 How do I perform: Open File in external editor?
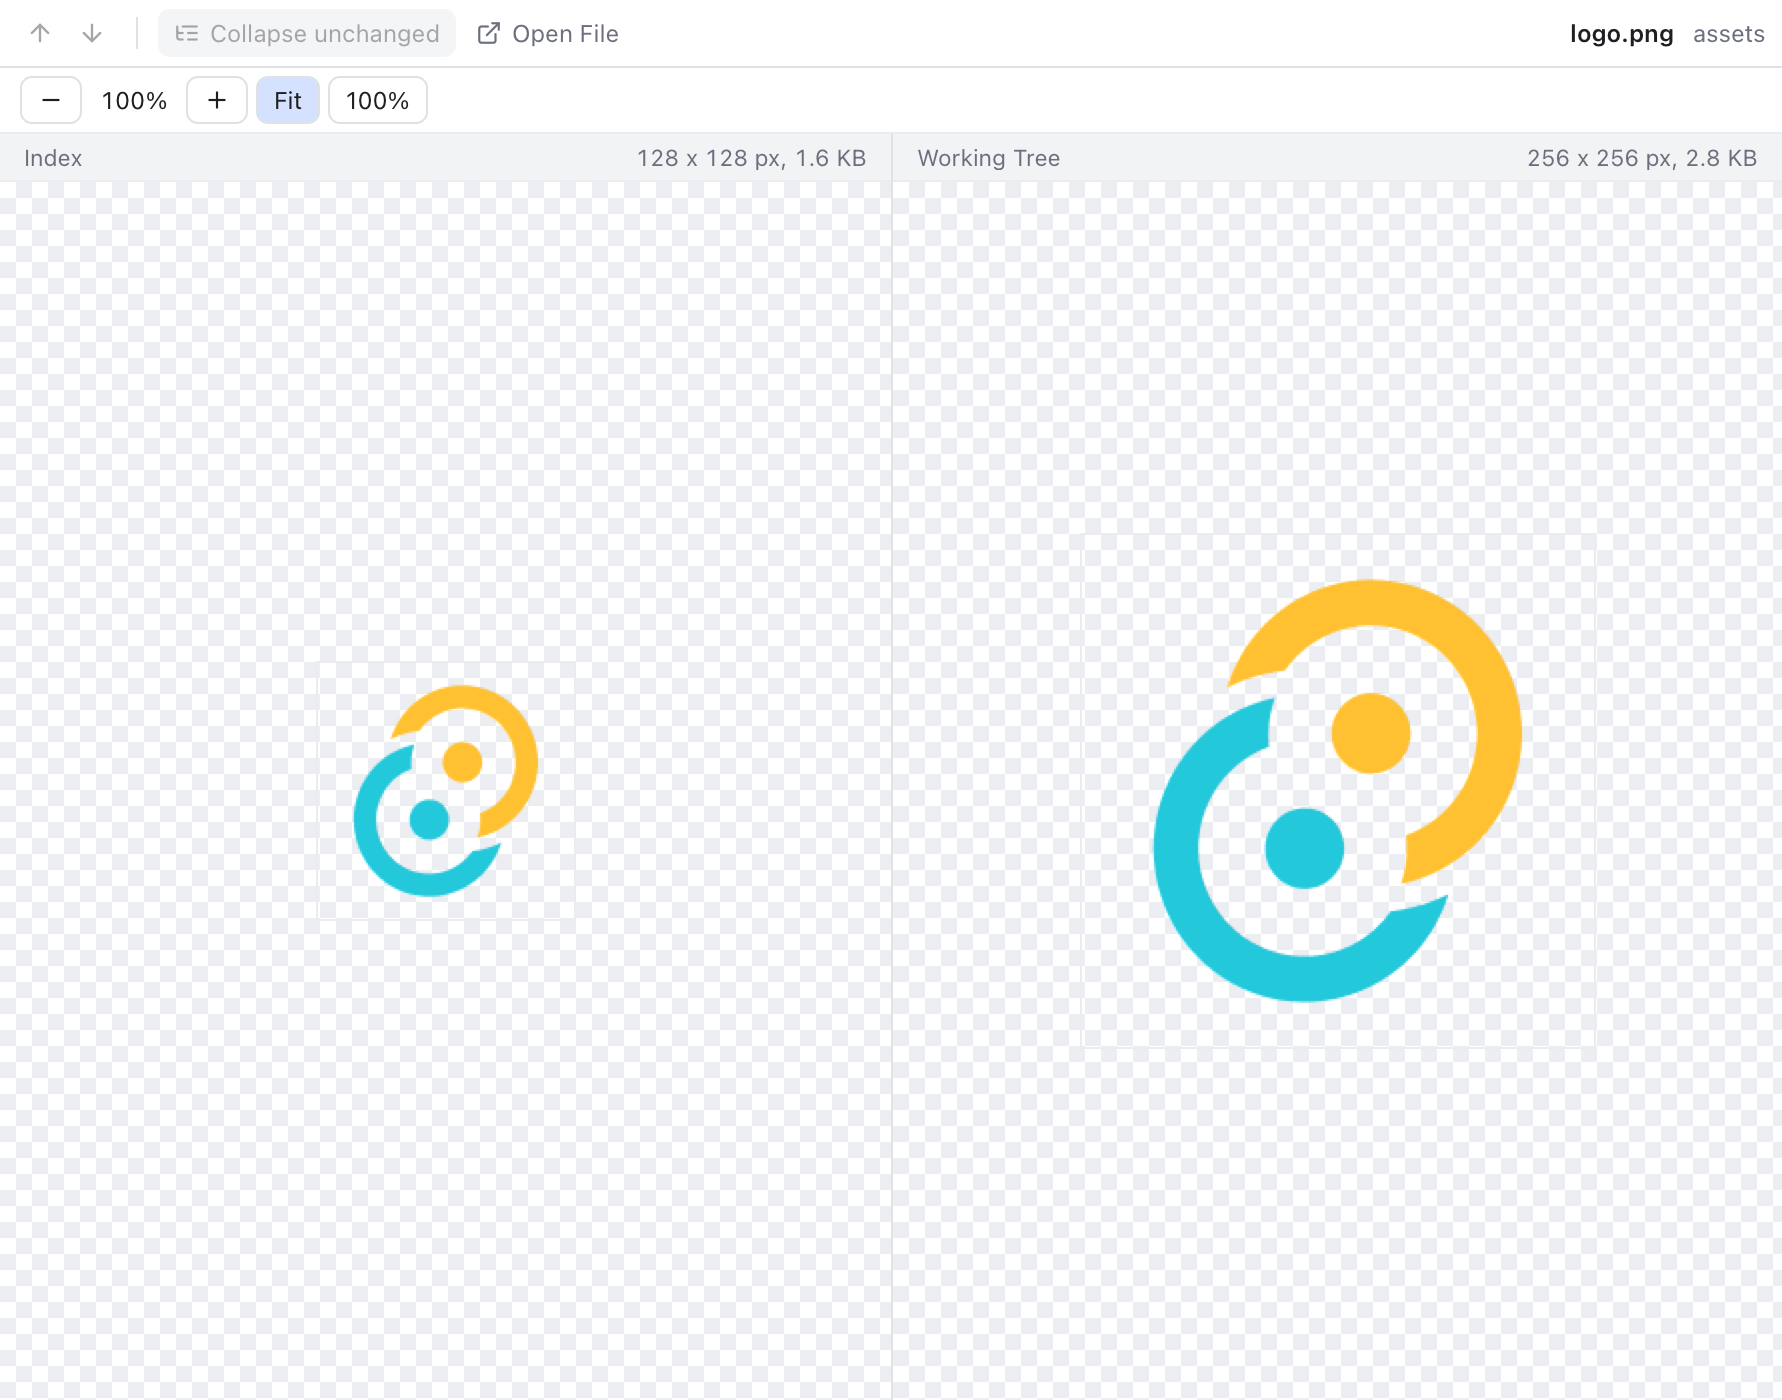pyautogui.click(x=547, y=33)
